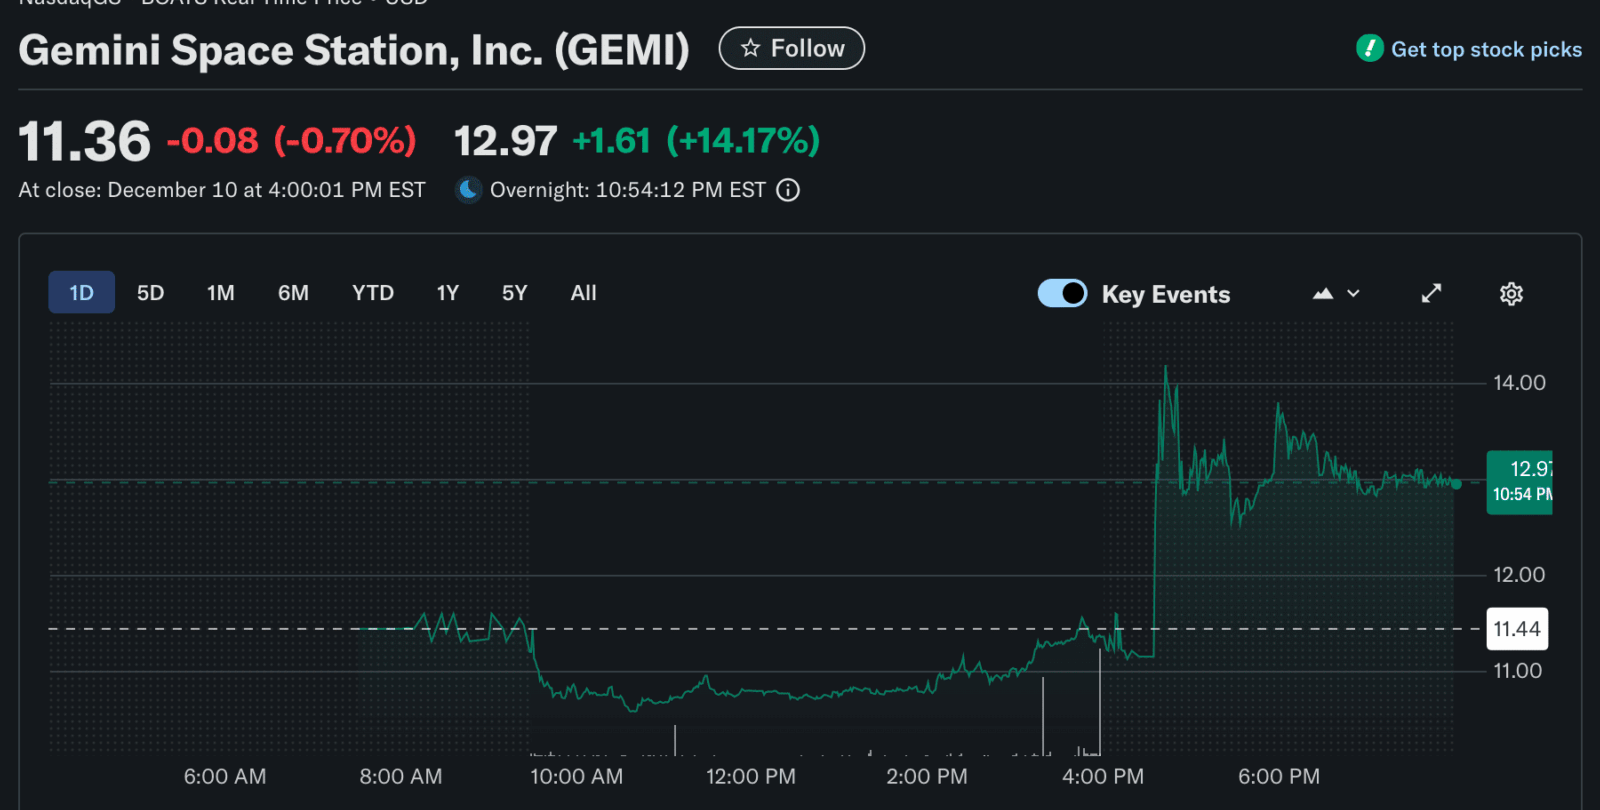Viewport: 1600px width, 810px height.
Task: Toggle Key Events switch off
Action: (x=1062, y=293)
